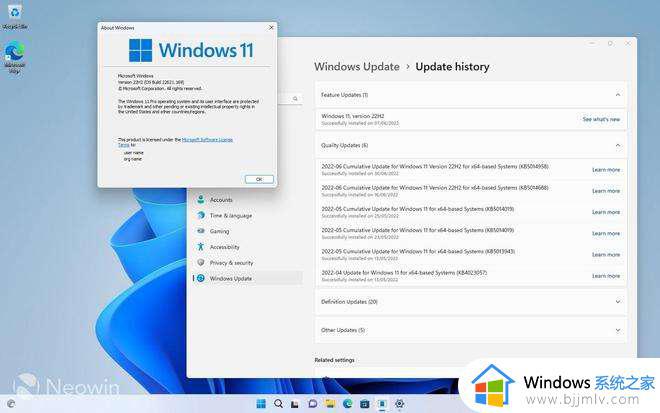
Task: Click Windows 11 logo in About dialog
Action: (191, 51)
